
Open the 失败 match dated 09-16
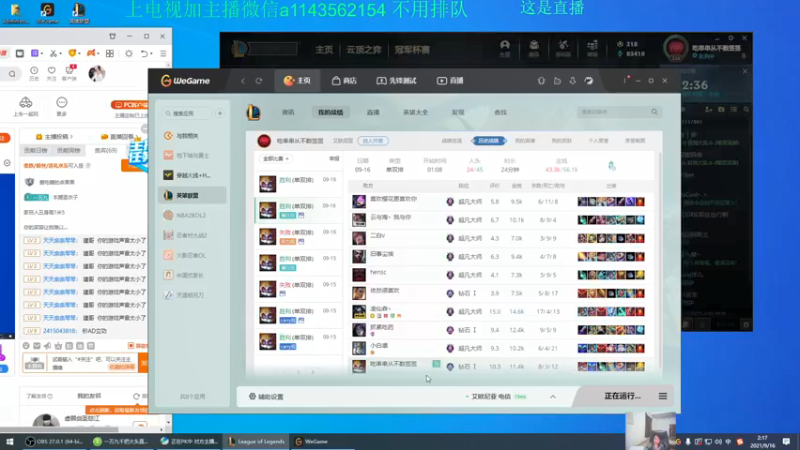298,237
